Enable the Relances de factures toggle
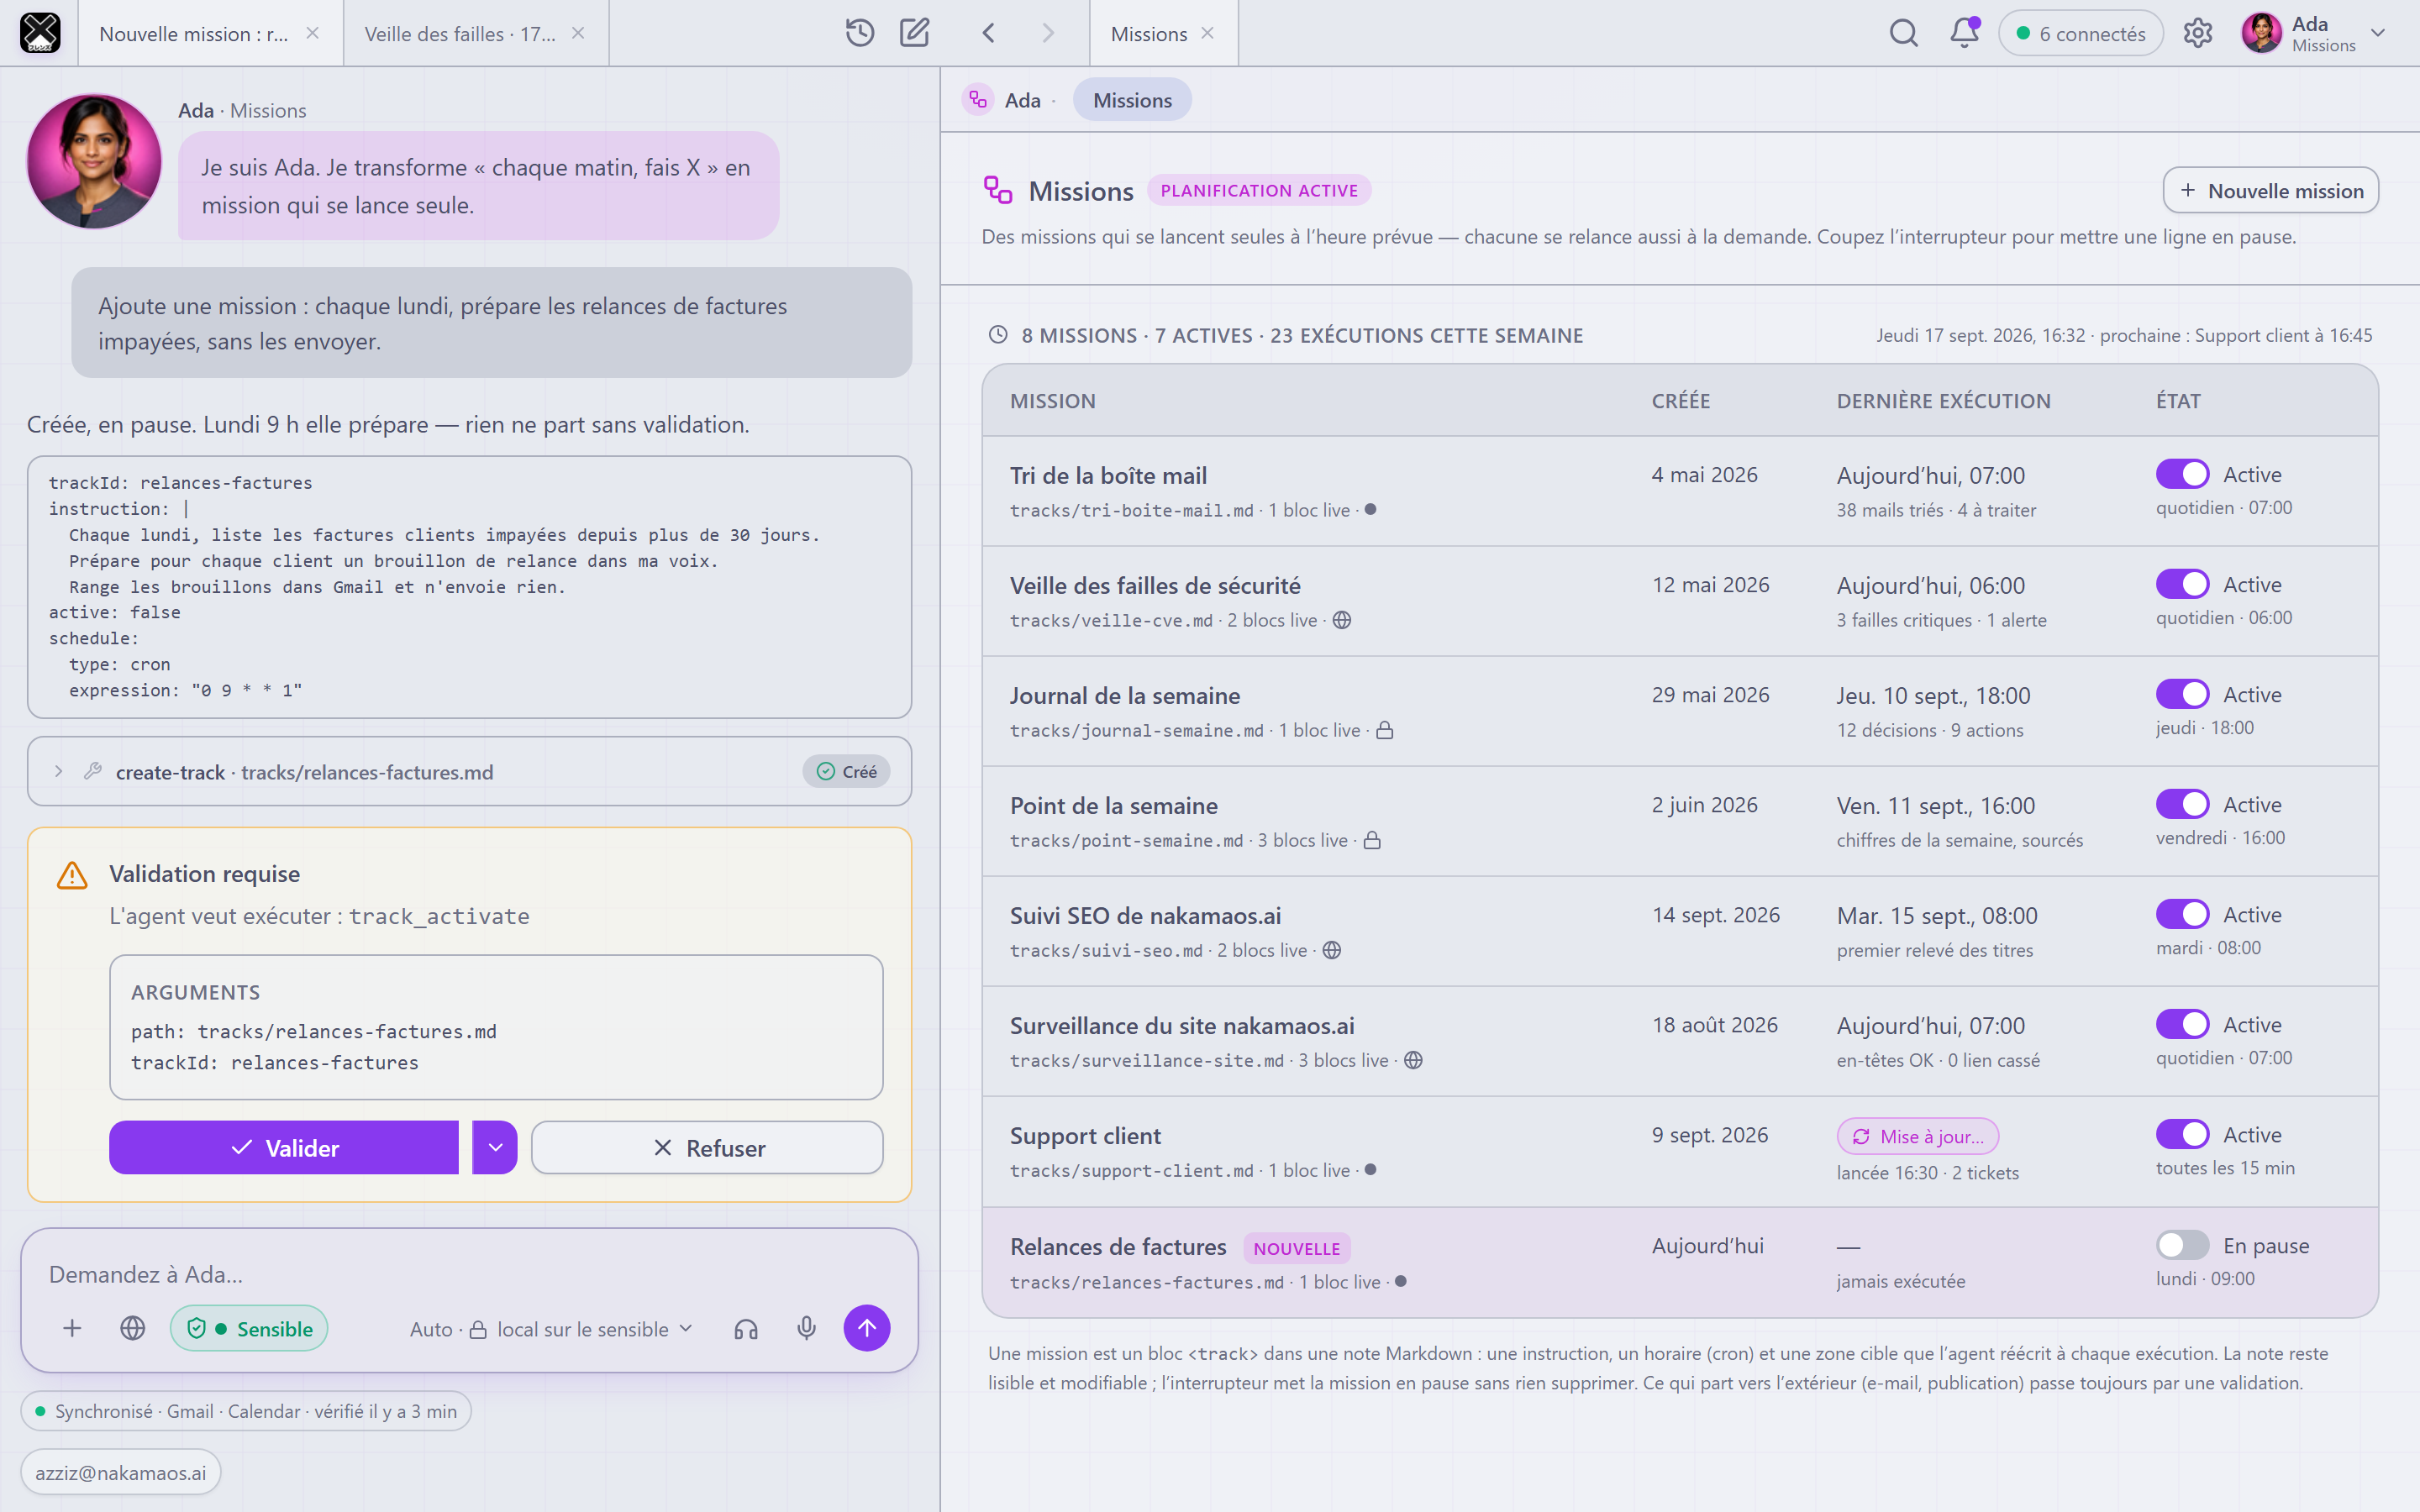 point(2182,1245)
